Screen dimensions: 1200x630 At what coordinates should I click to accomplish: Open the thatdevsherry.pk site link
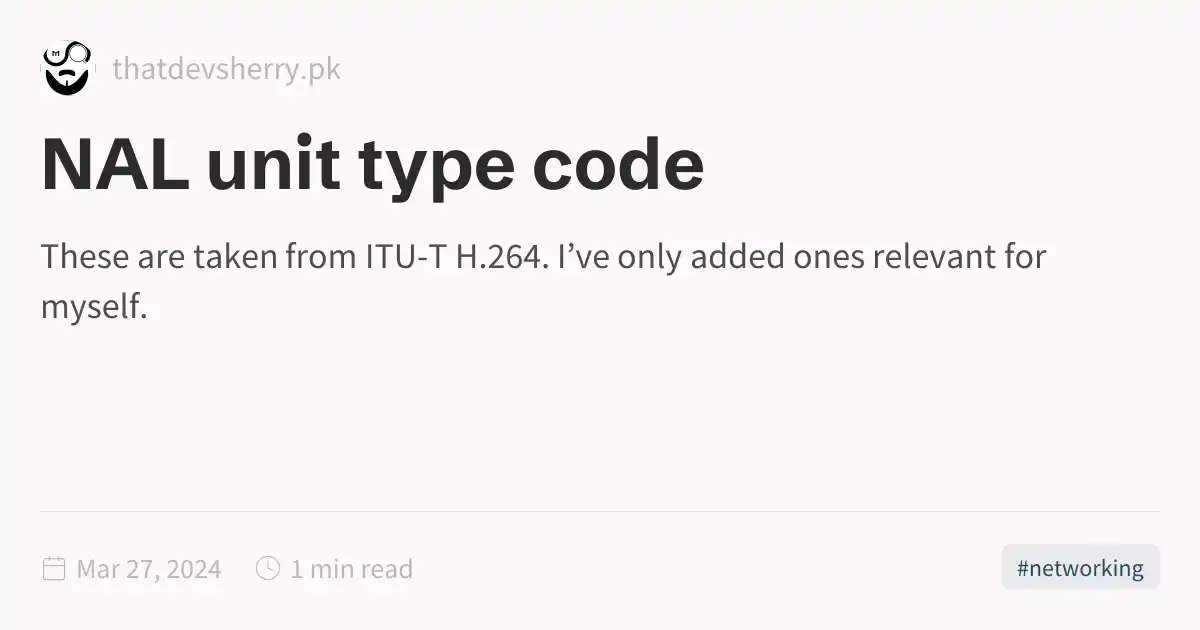pyautogui.click(x=226, y=69)
